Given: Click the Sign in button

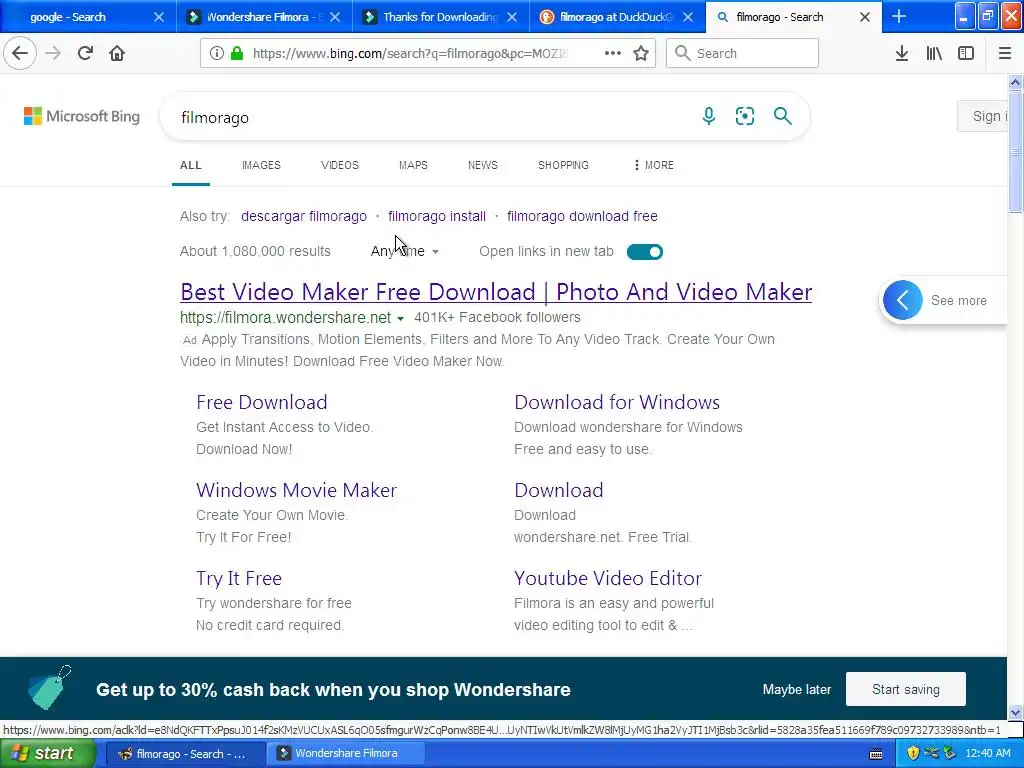Looking at the screenshot, I should (983, 116).
